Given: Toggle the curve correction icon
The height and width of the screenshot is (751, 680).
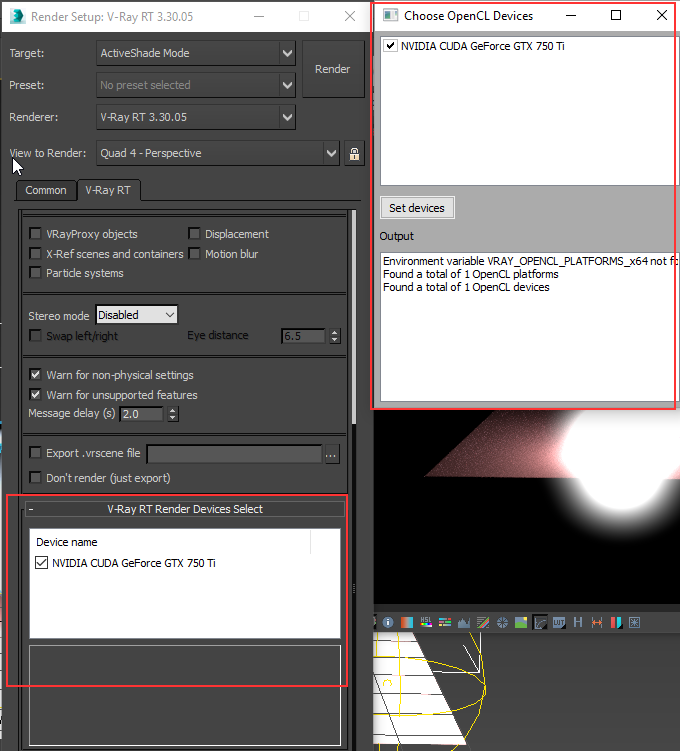Looking at the screenshot, I should pyautogui.click(x=540, y=622).
